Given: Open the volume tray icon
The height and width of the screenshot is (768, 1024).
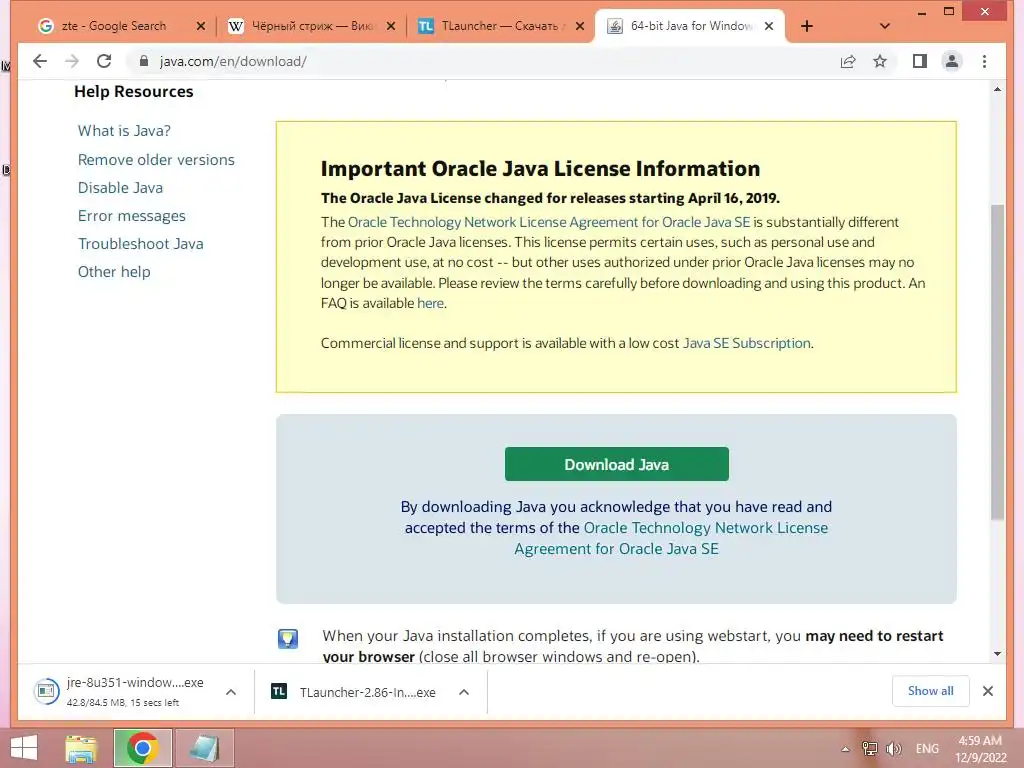Looking at the screenshot, I should click(x=893, y=749).
